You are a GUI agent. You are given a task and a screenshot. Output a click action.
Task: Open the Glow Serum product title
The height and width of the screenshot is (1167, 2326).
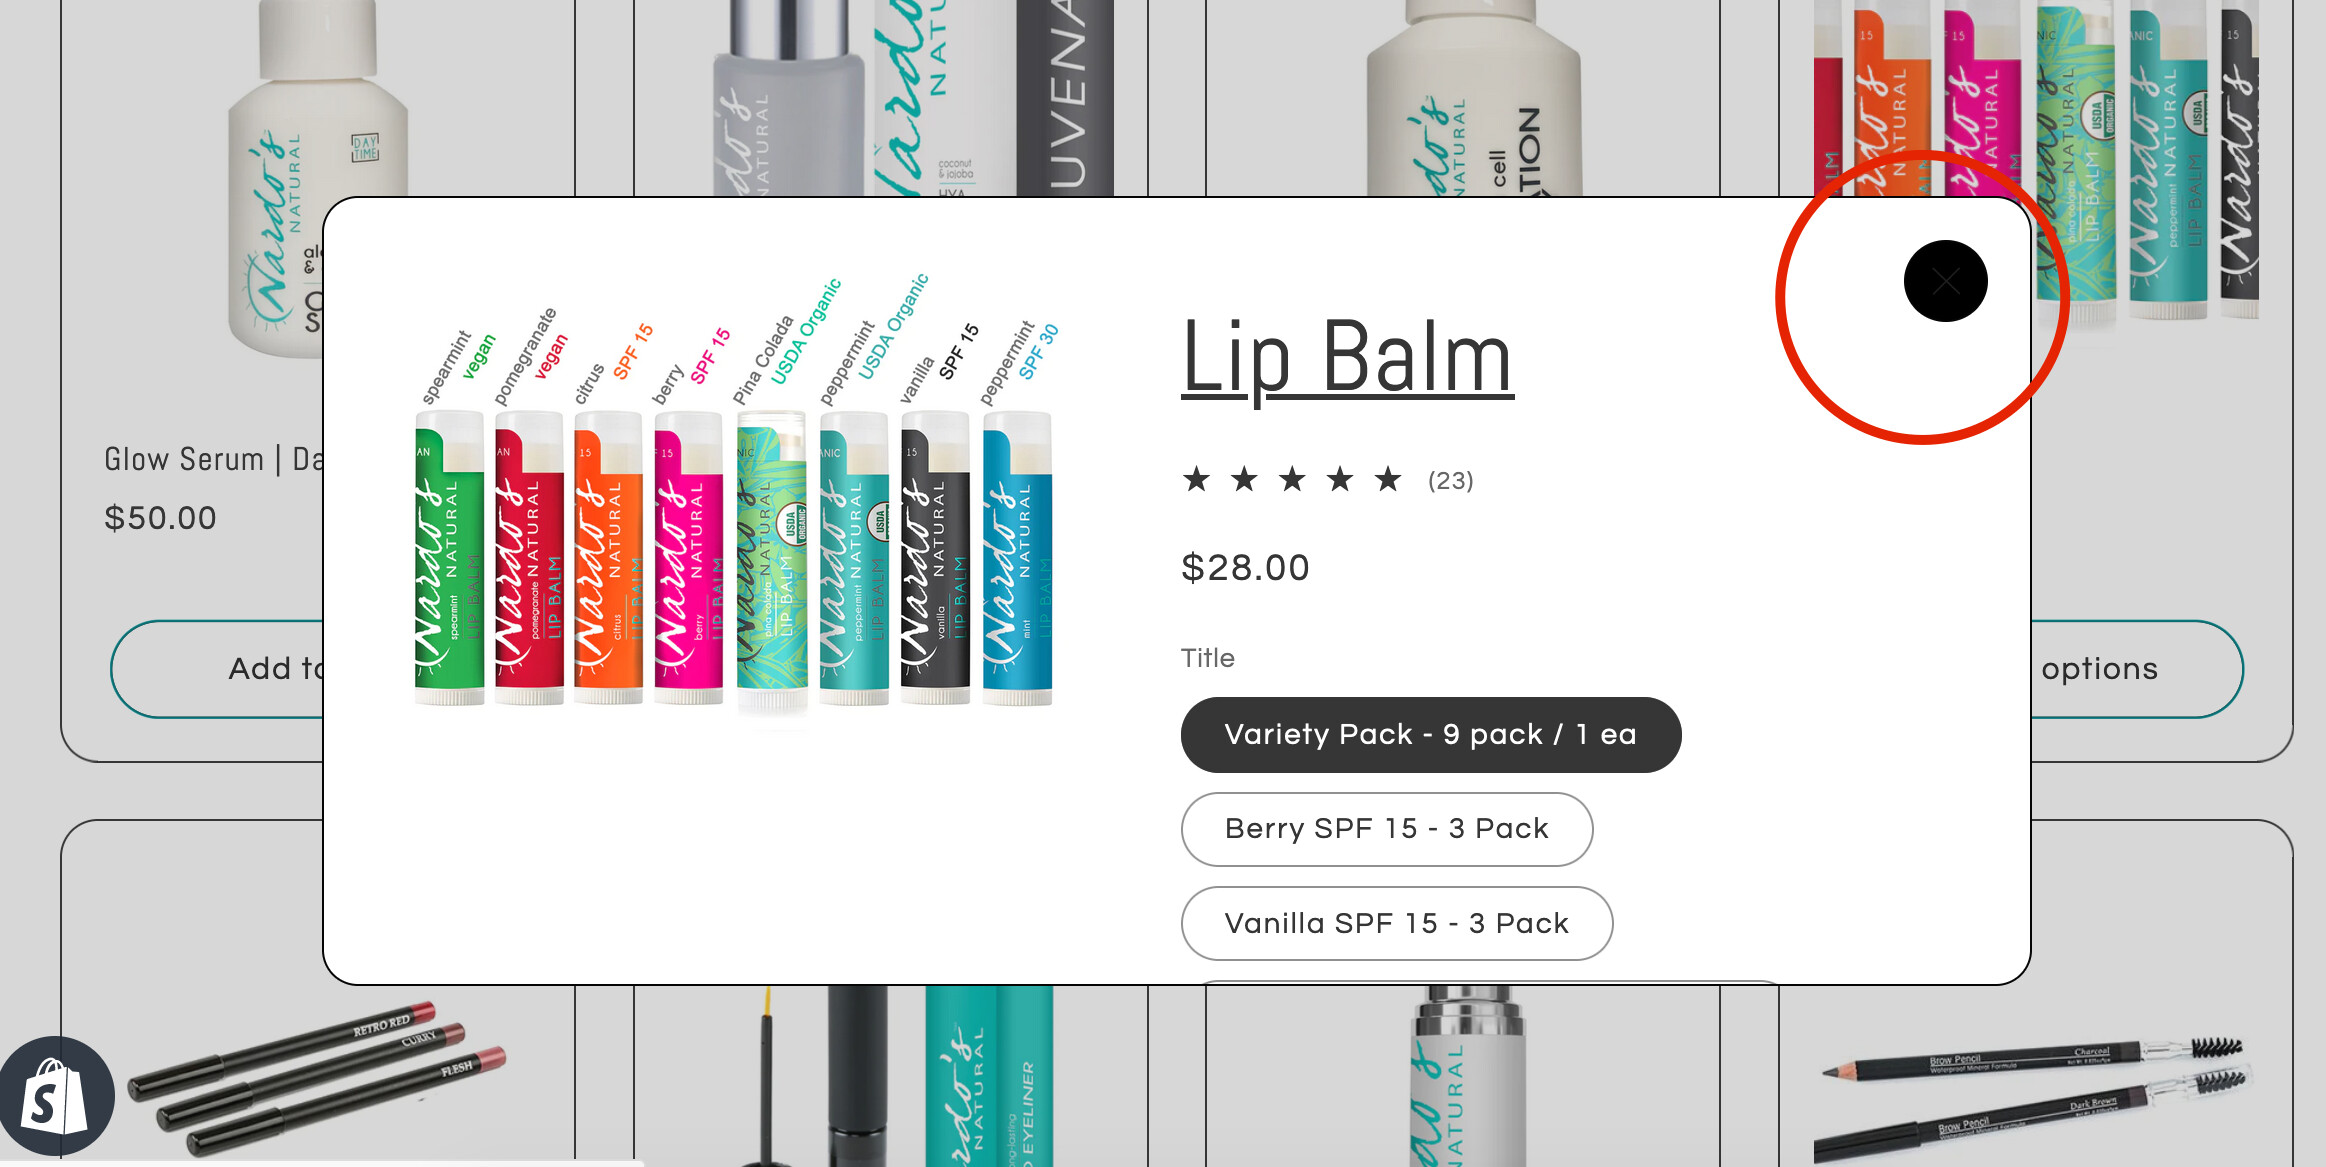tap(213, 459)
